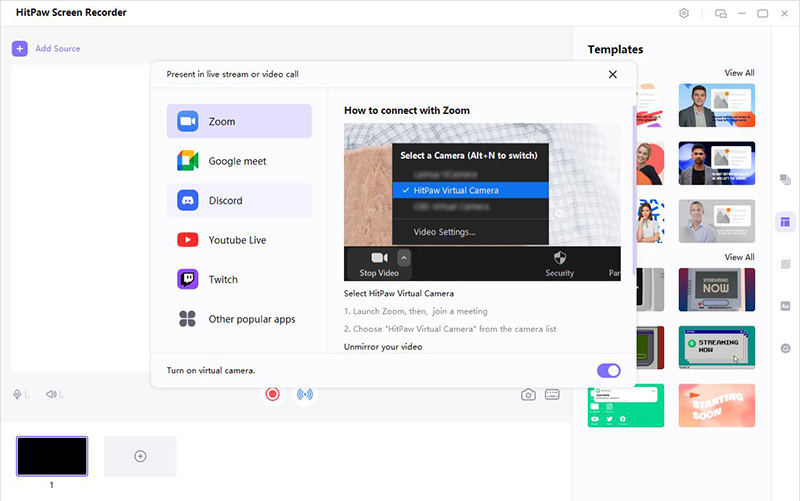Start recording with red record button
This screenshot has height=501, width=800.
tap(272, 394)
